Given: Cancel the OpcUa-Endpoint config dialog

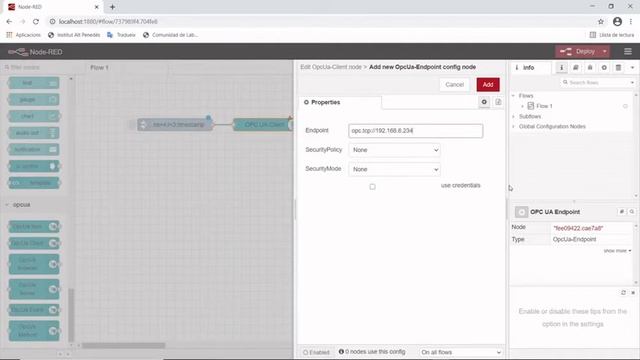Looking at the screenshot, I should (454, 84).
